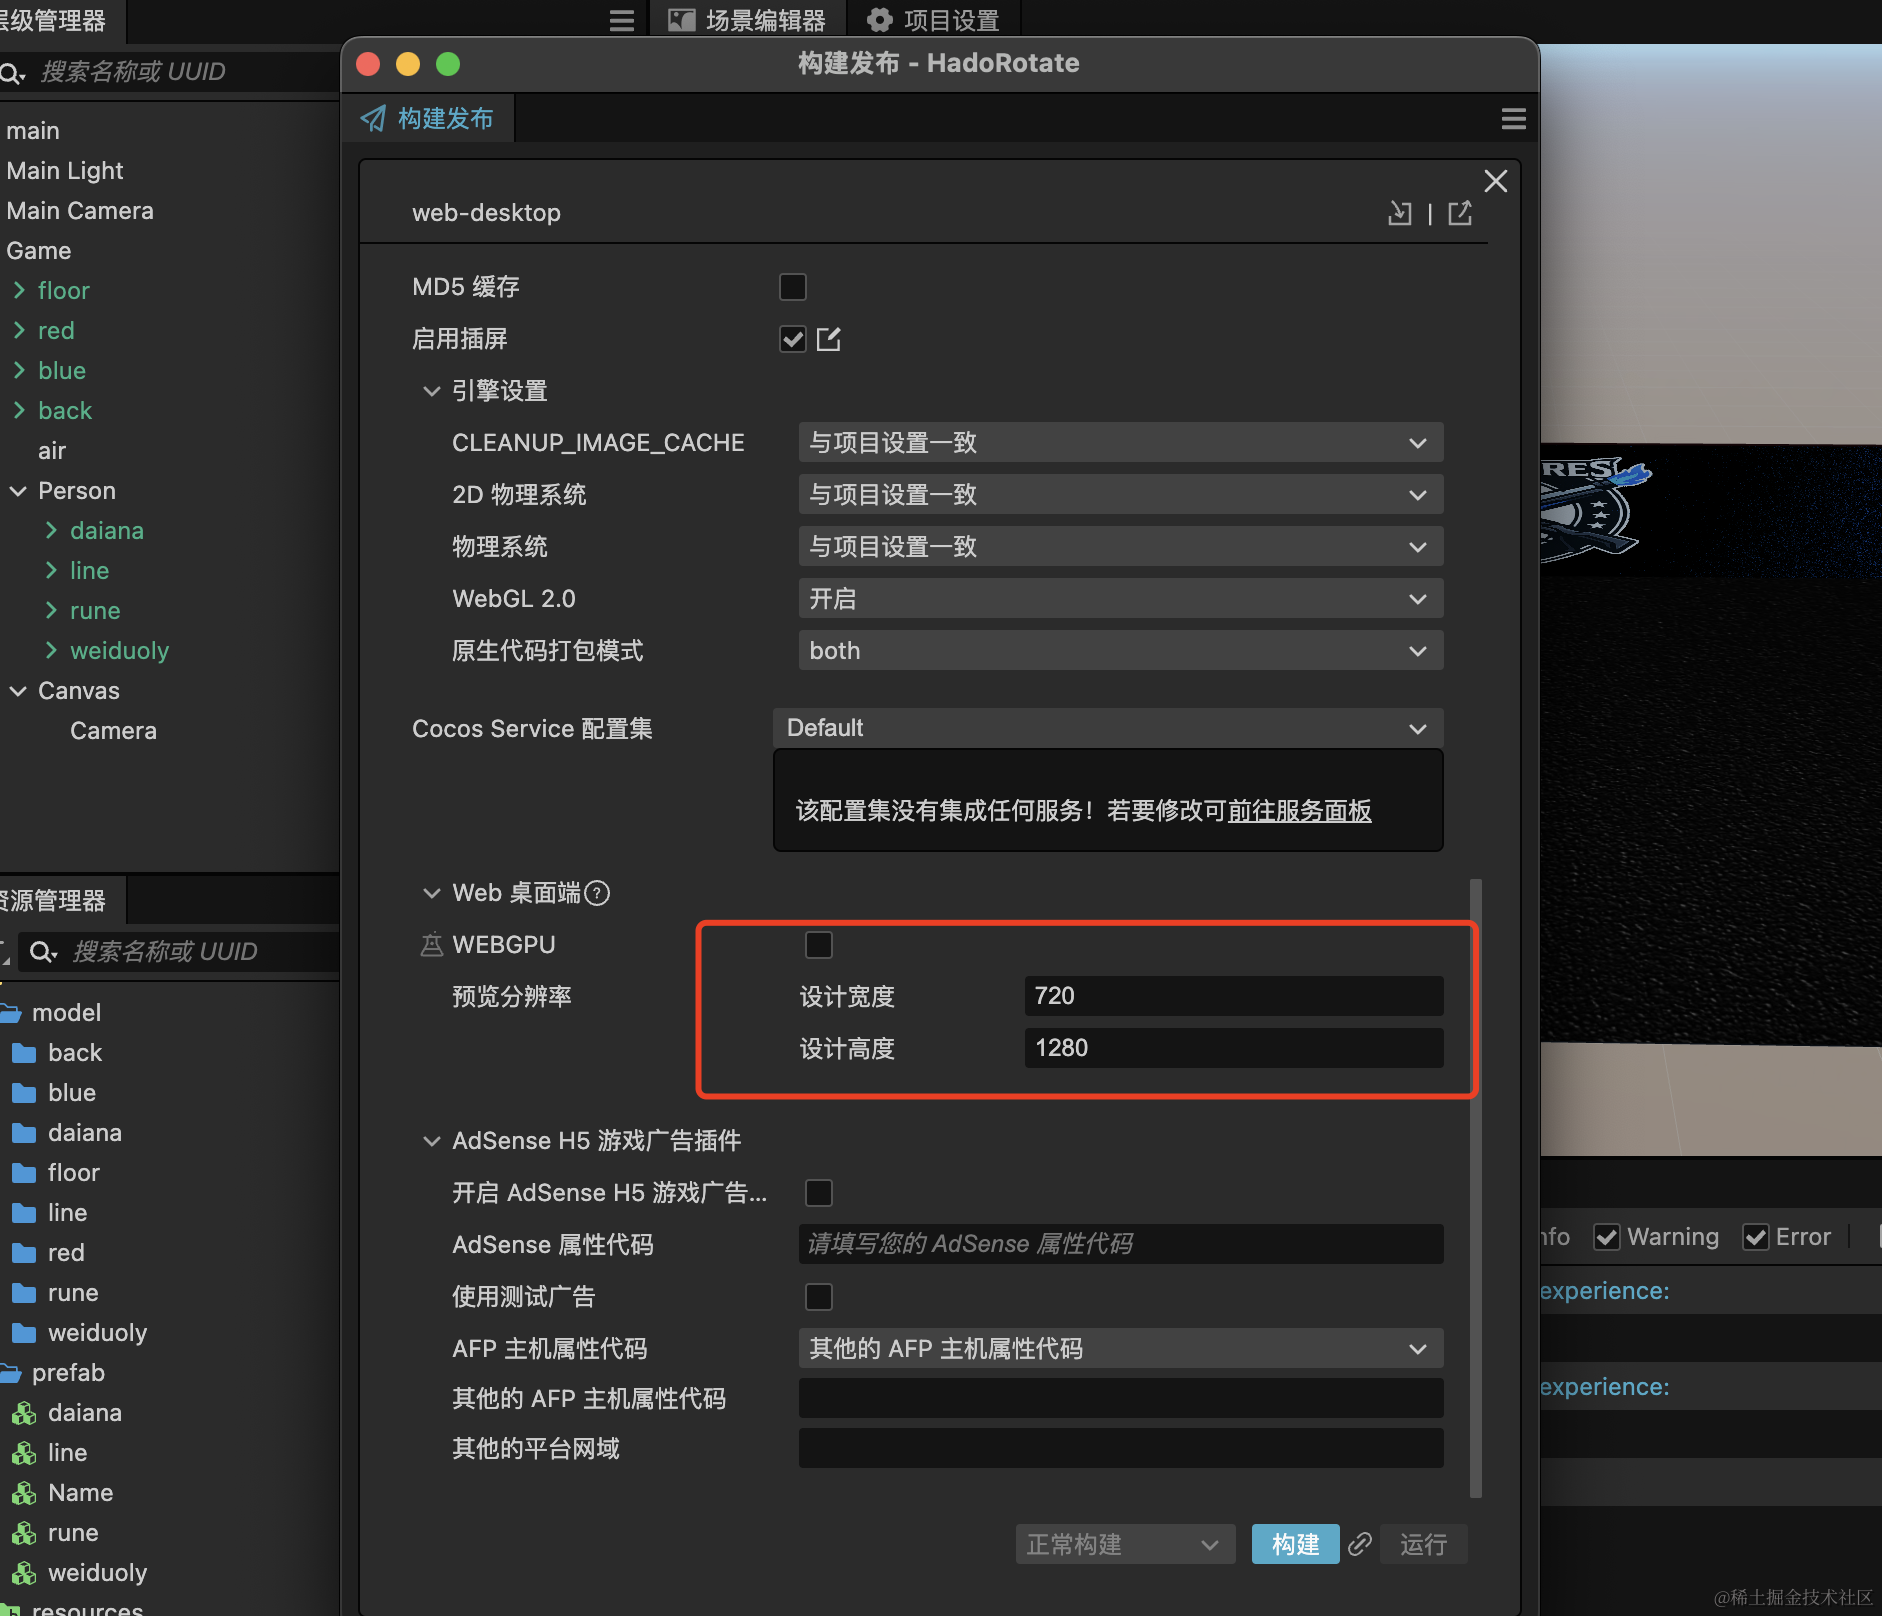The height and width of the screenshot is (1616, 1882).
Task: Collapse the AdSense H5 游戏广告插件 section
Action: 432,1141
